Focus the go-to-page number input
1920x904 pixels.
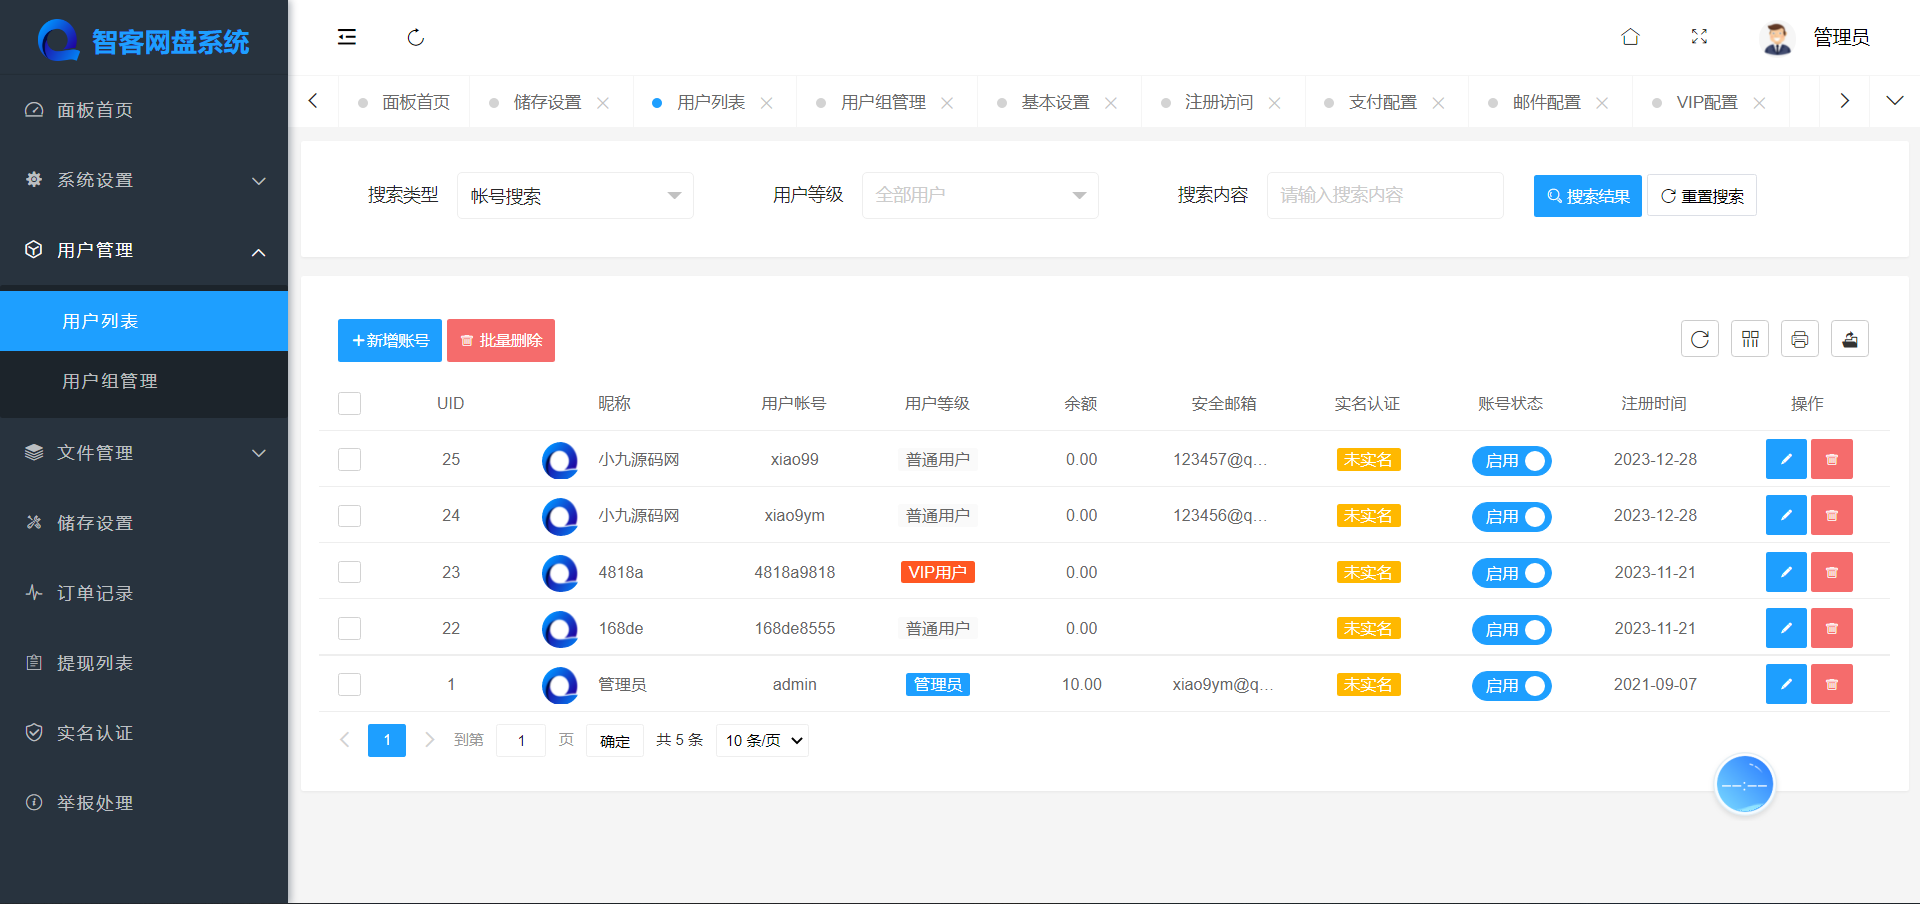(521, 740)
